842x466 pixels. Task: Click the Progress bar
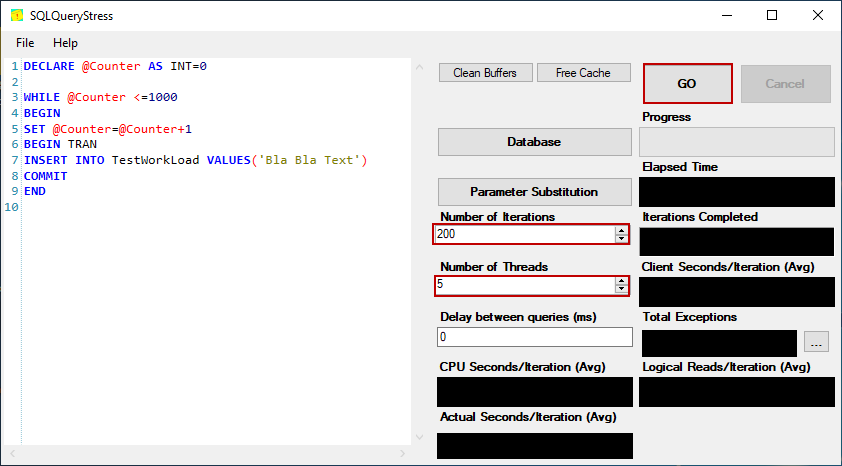[x=737, y=142]
